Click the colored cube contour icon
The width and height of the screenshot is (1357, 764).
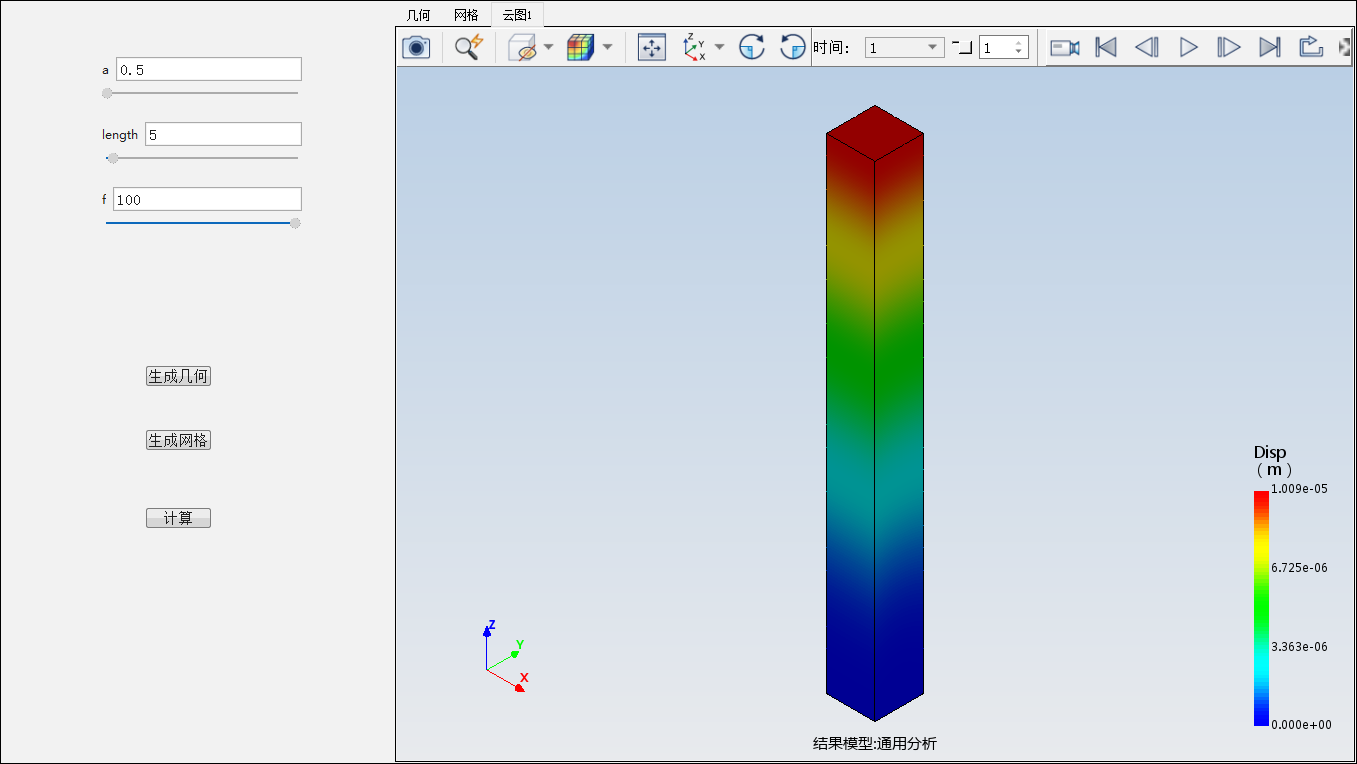(x=580, y=47)
